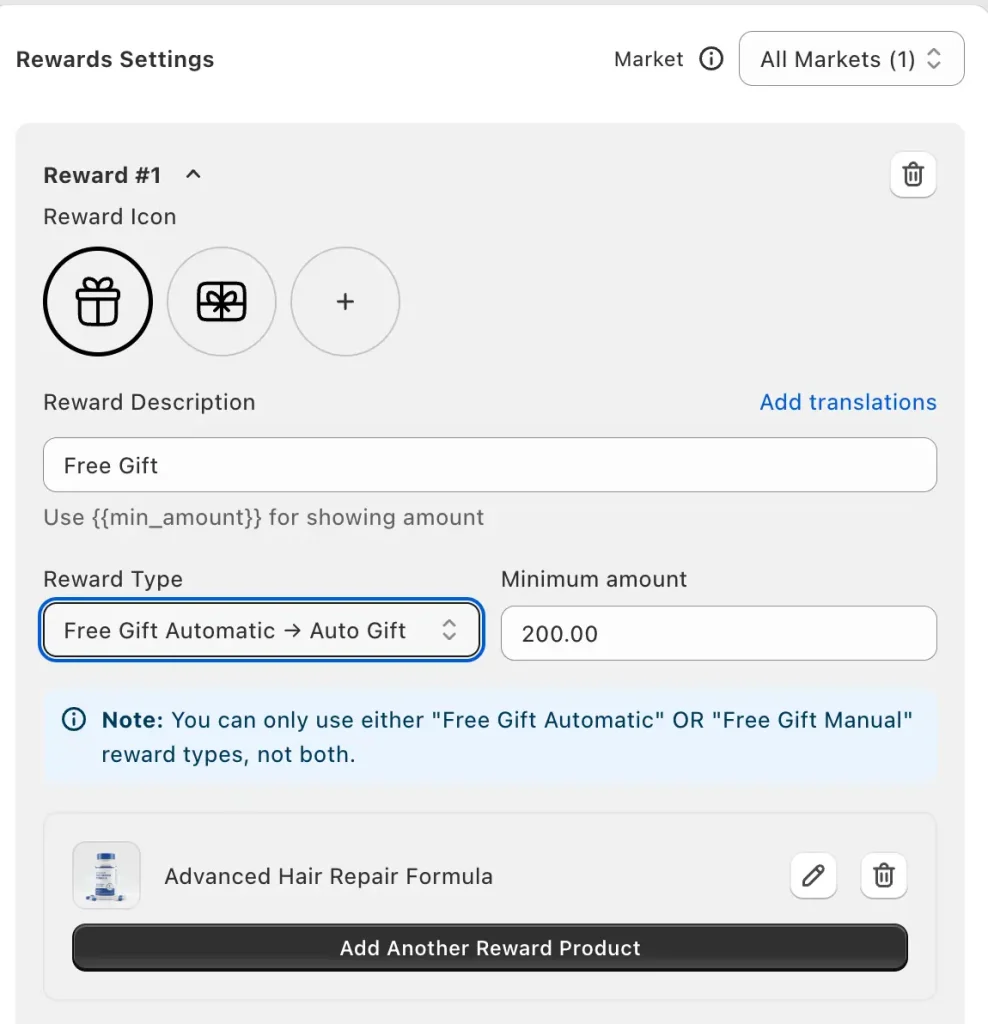This screenshot has height=1024, width=988.
Task: Click the 'Use {{min_amount}}' hint text
Action: 263,518
